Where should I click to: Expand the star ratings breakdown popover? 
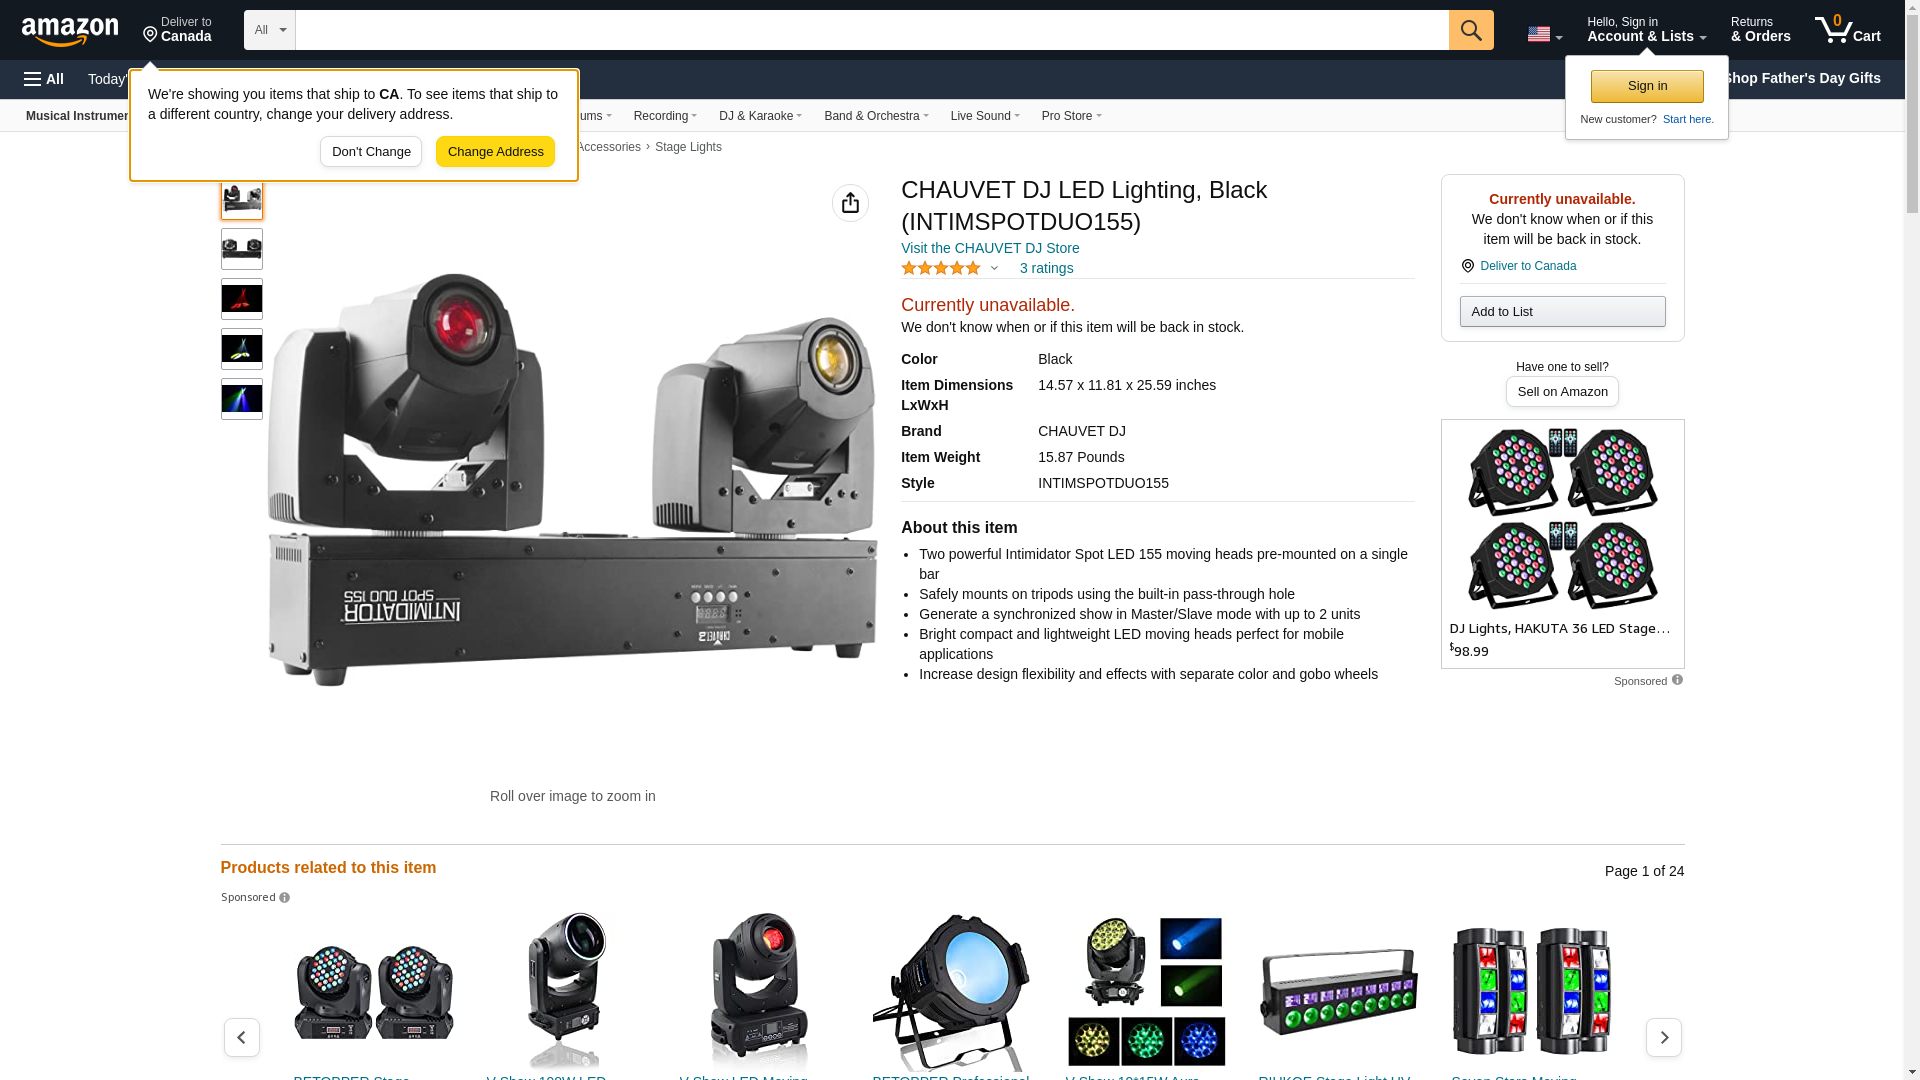click(x=994, y=268)
